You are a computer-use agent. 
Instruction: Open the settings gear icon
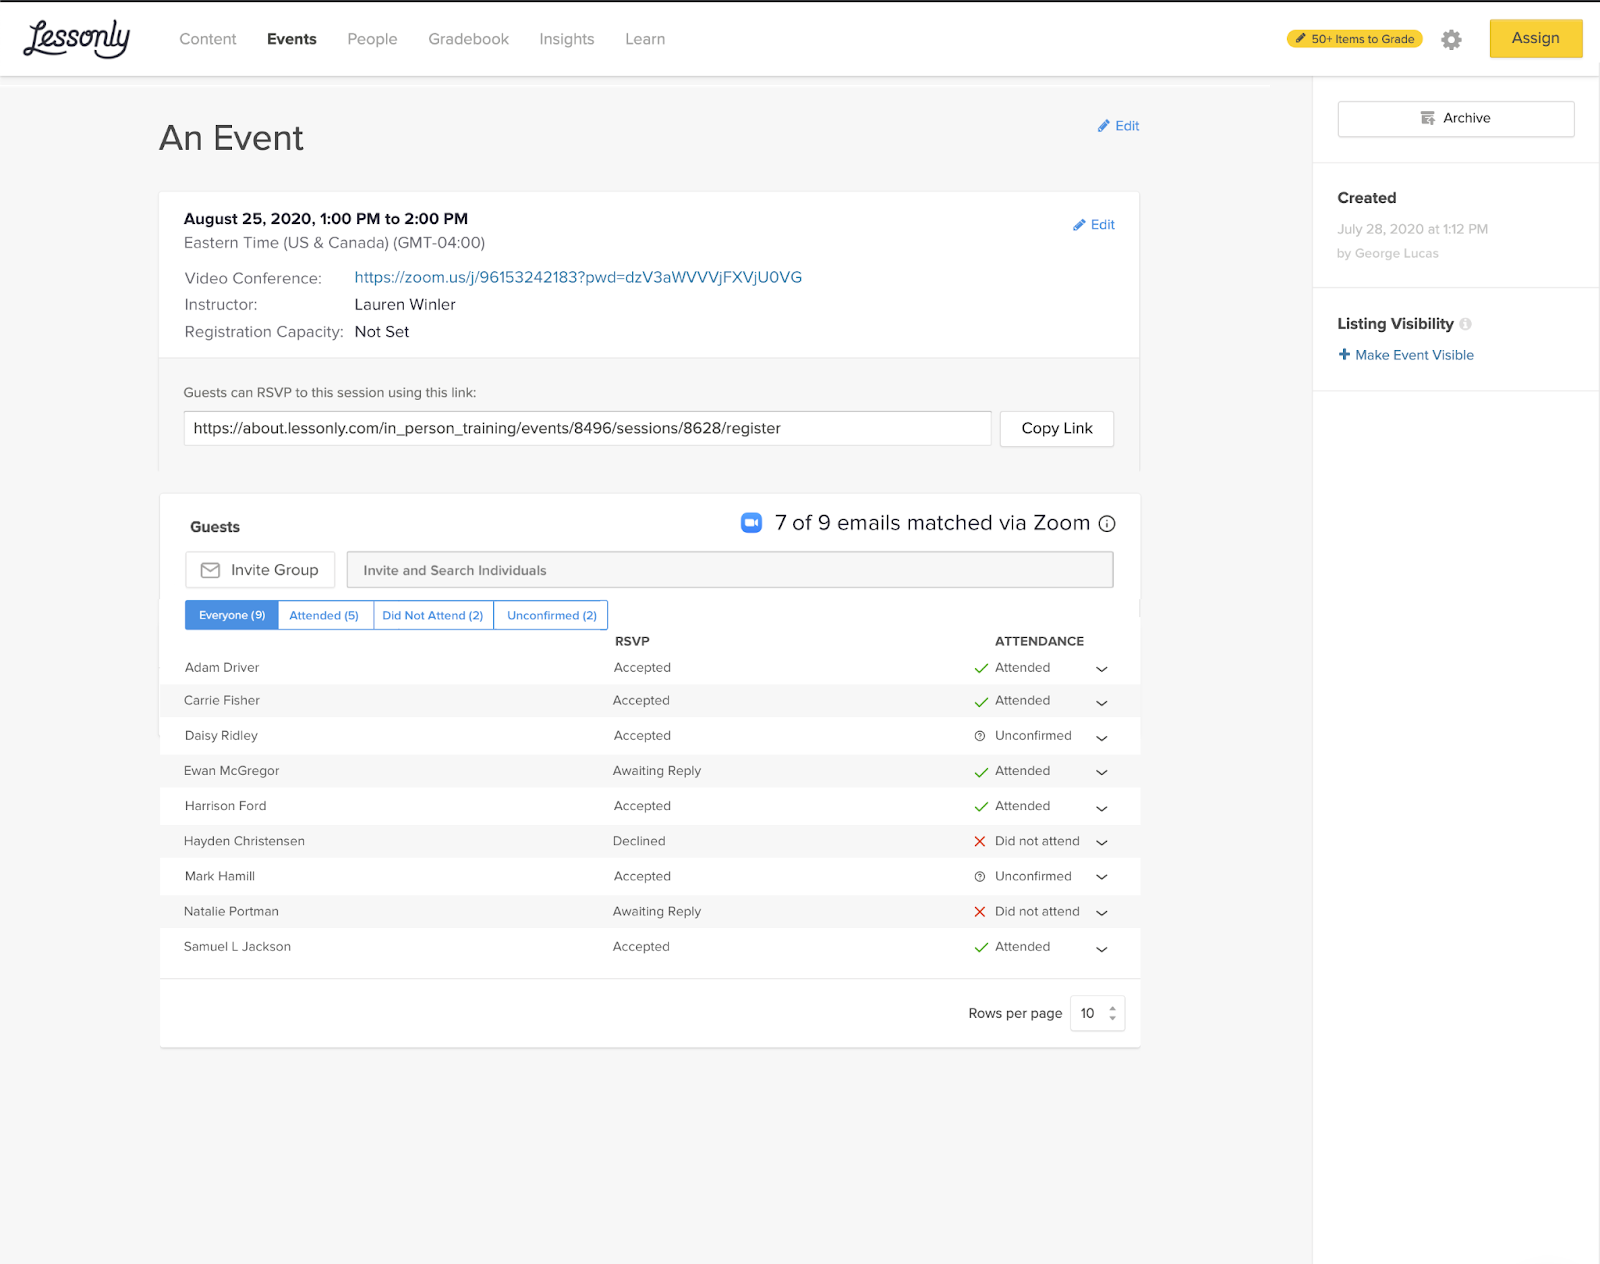pyautogui.click(x=1451, y=39)
